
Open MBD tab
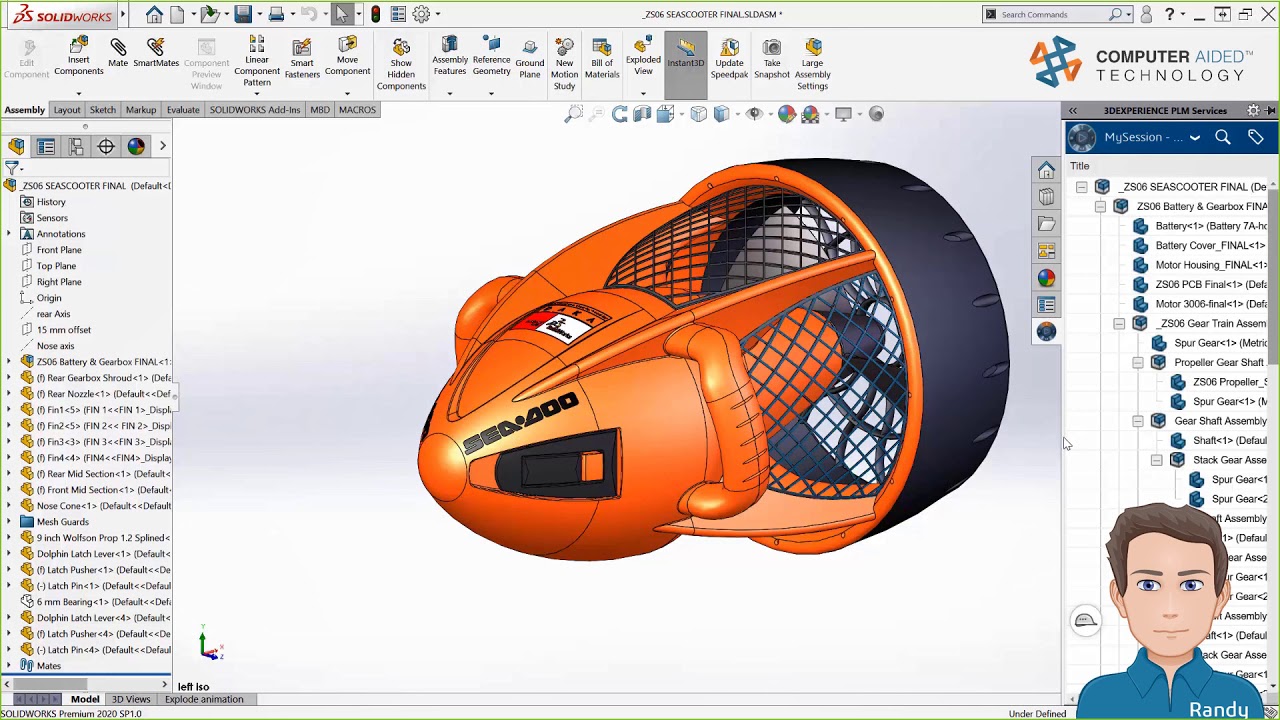click(x=320, y=110)
